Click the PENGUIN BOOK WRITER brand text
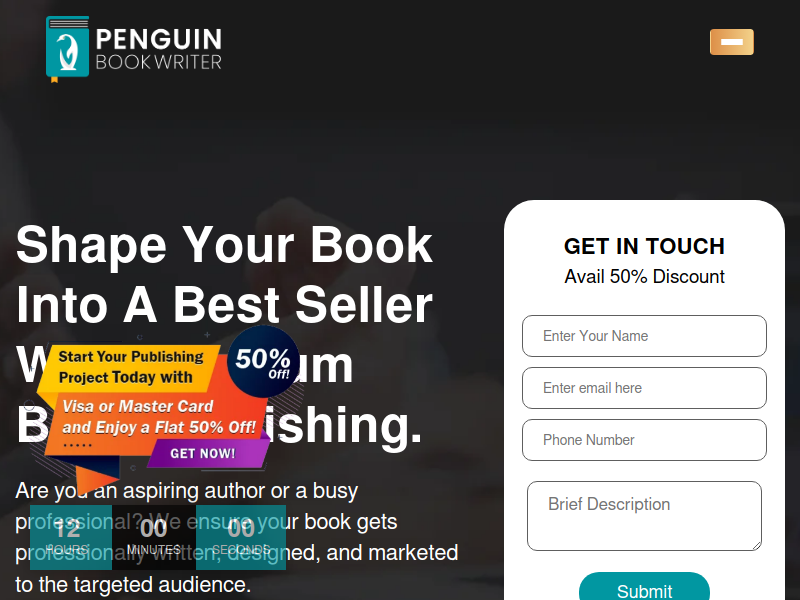The image size is (800, 600). [x=159, y=48]
